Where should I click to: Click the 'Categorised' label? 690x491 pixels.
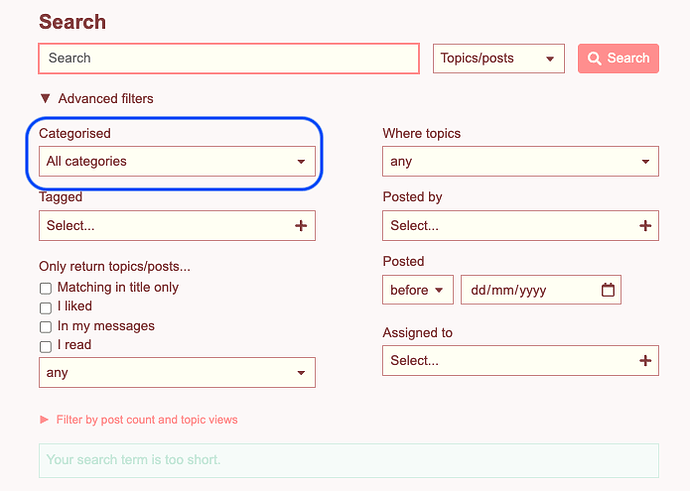(75, 133)
